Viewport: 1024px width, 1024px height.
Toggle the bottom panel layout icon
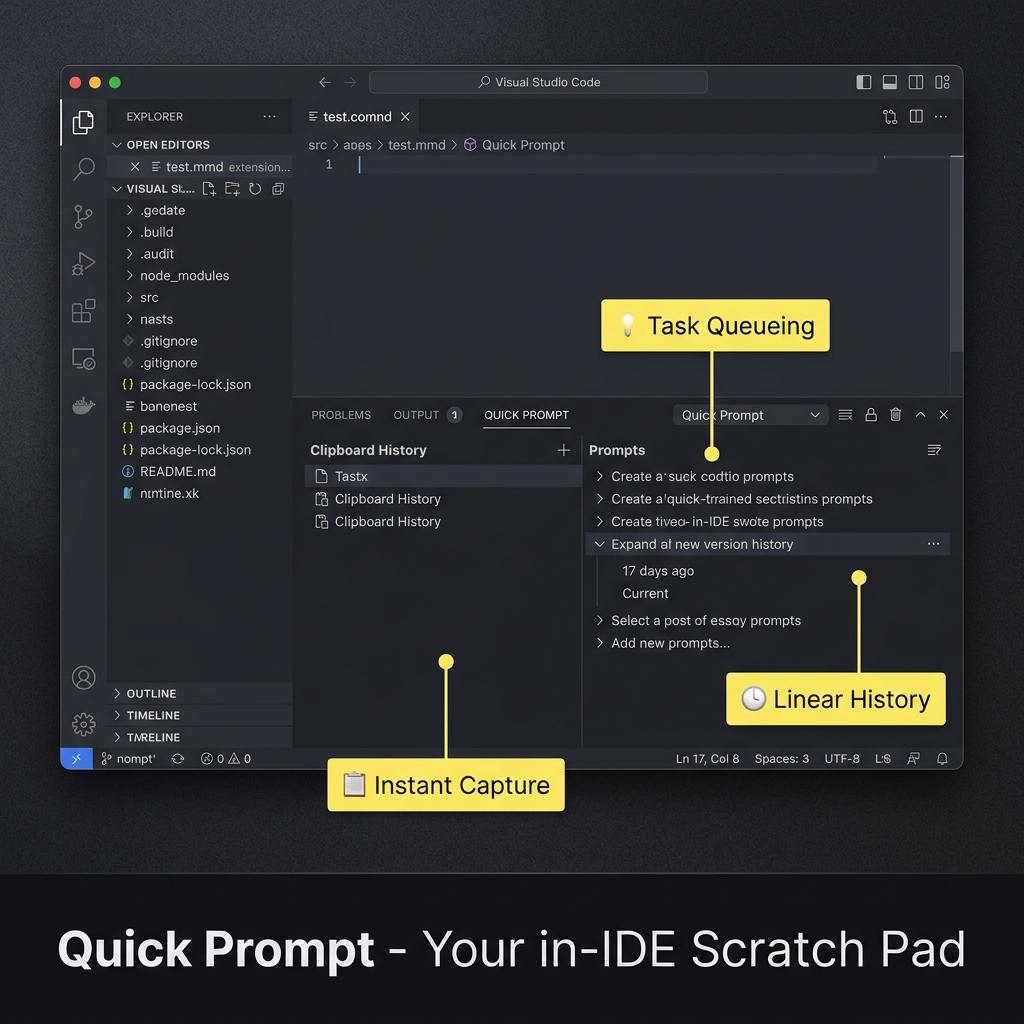click(889, 82)
